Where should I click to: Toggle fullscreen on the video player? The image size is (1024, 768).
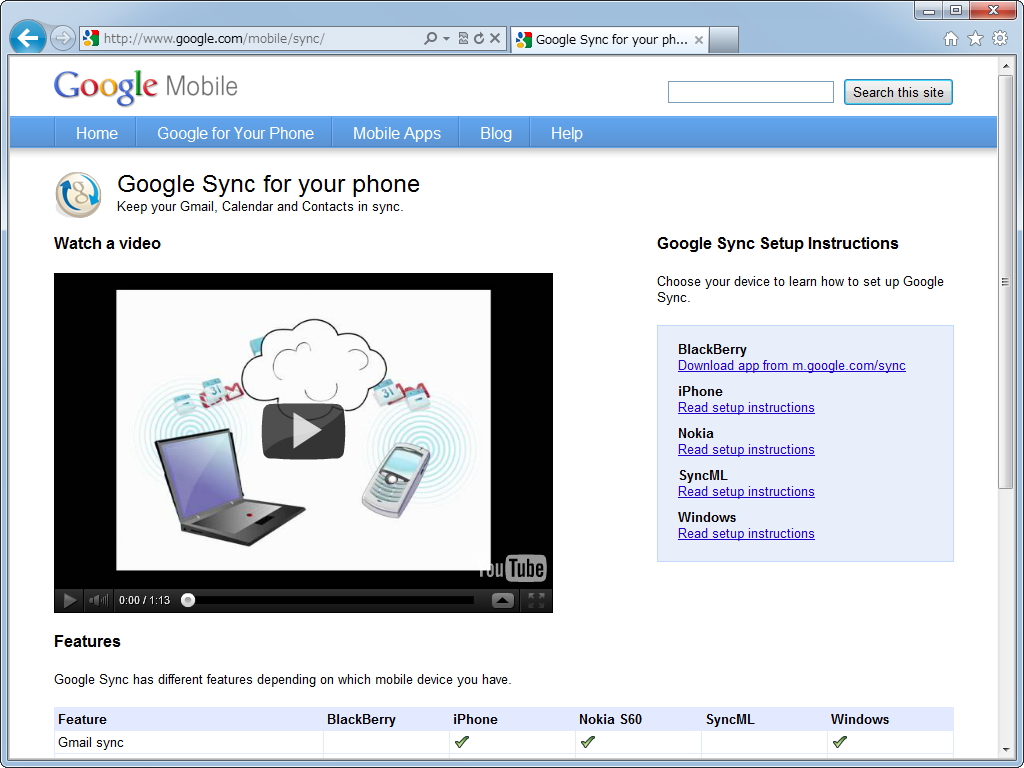click(x=536, y=600)
